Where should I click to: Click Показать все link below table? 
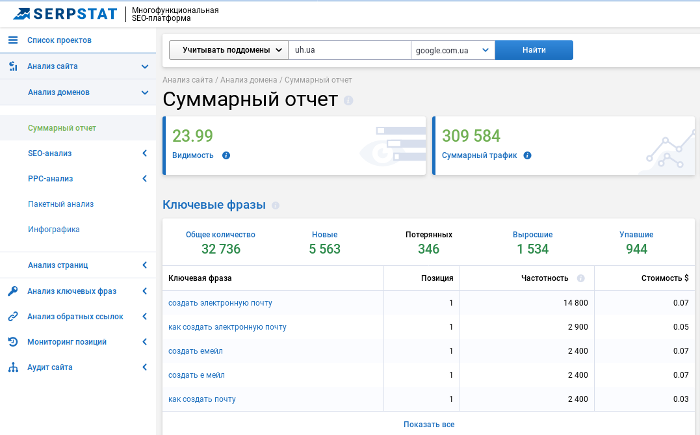click(x=429, y=424)
